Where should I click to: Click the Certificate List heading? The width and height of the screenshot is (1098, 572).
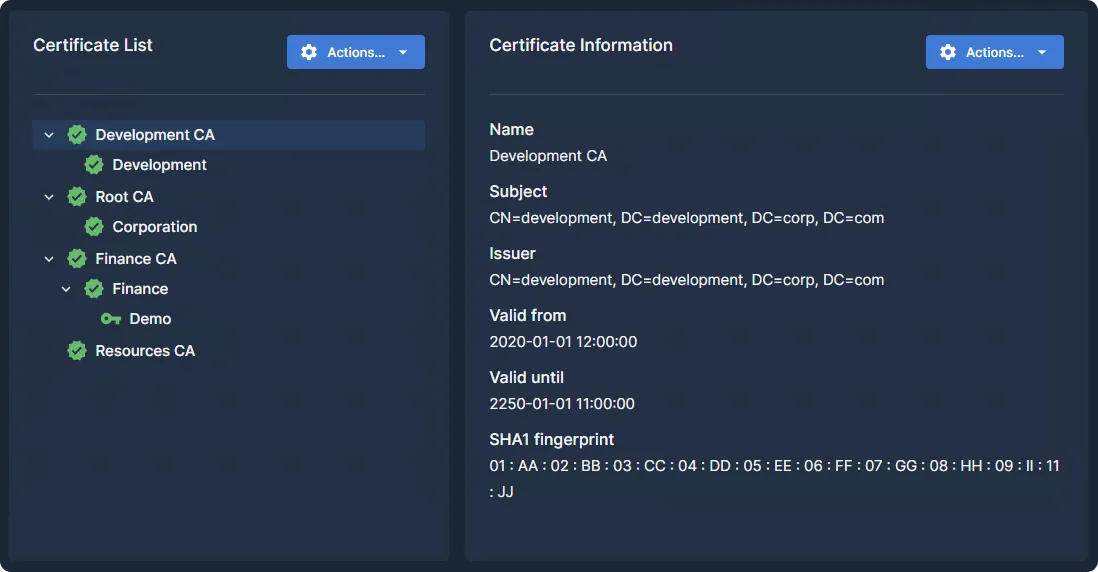click(92, 45)
